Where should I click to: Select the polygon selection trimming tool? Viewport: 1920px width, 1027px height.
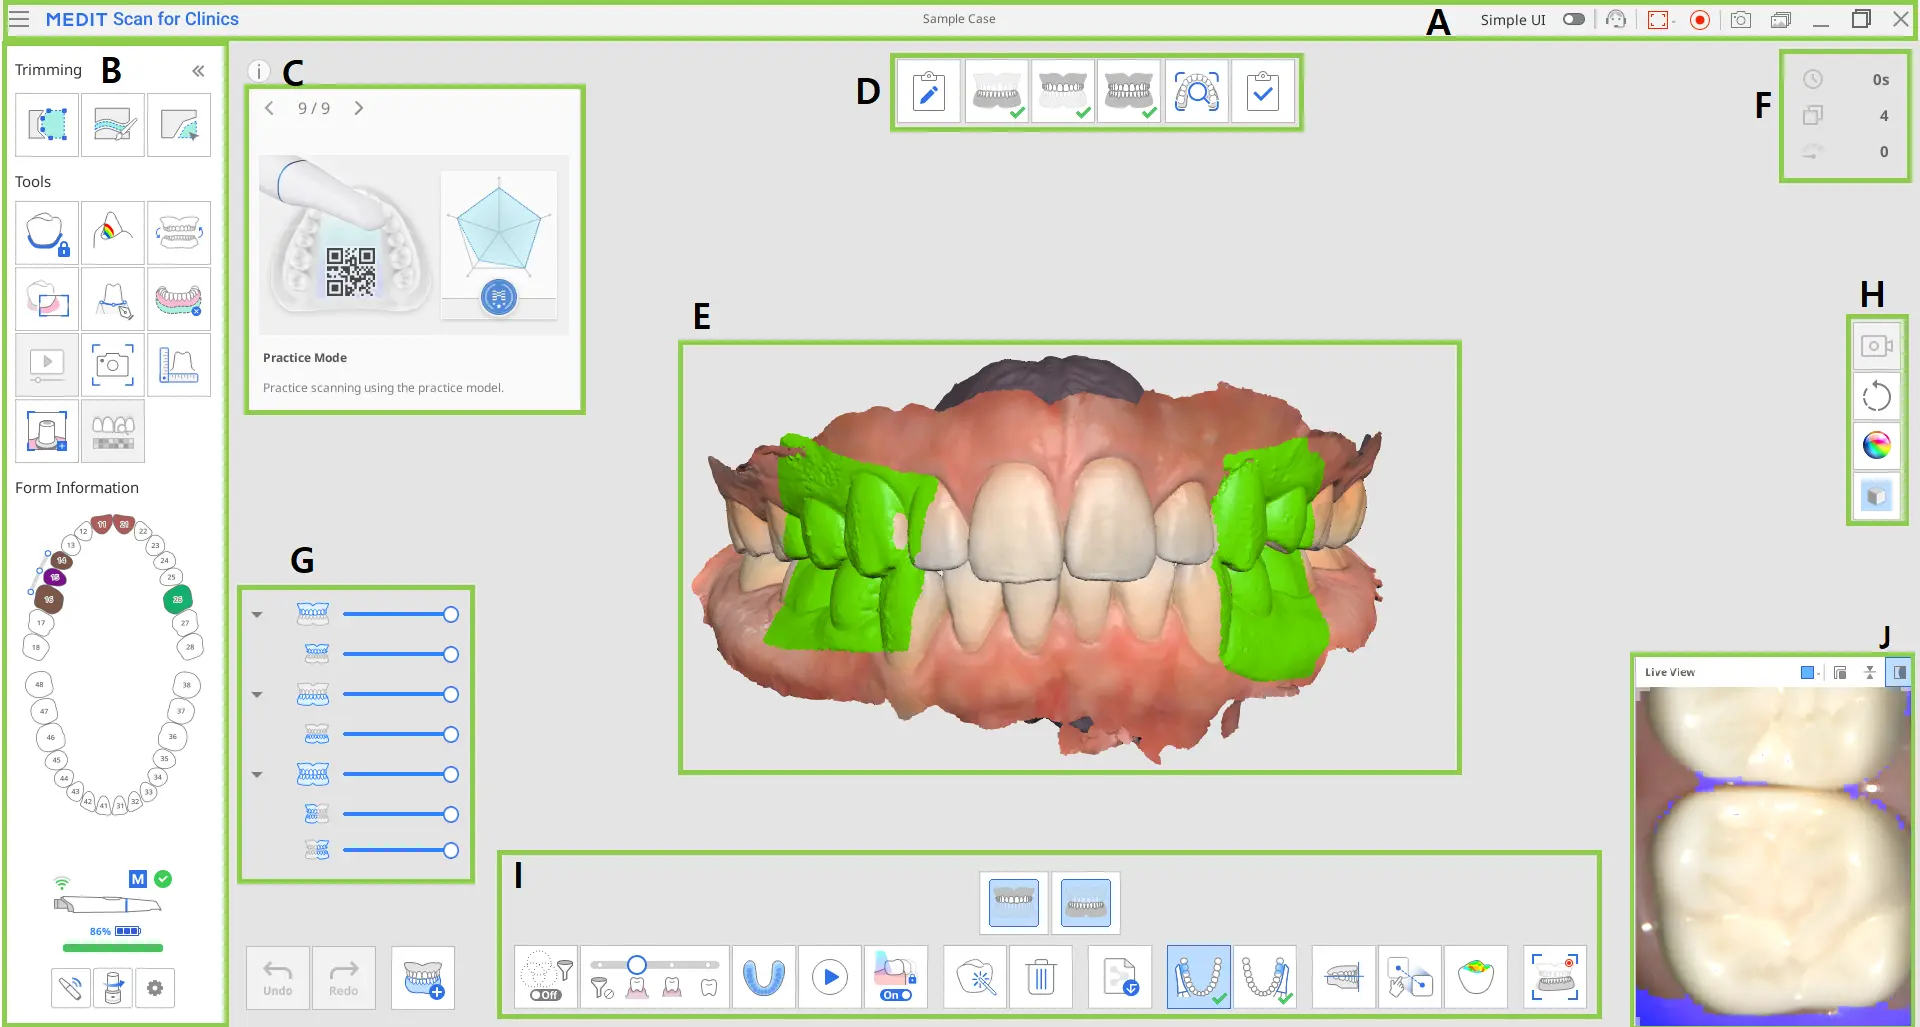(47, 125)
